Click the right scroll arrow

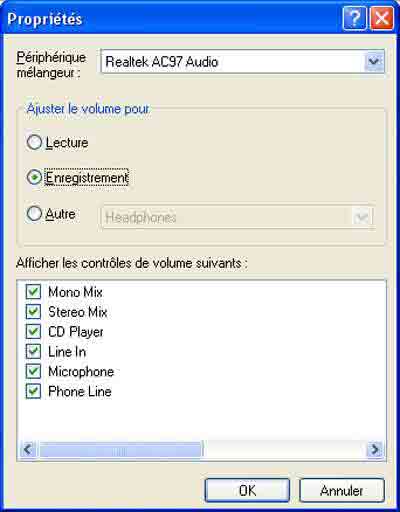(x=375, y=449)
